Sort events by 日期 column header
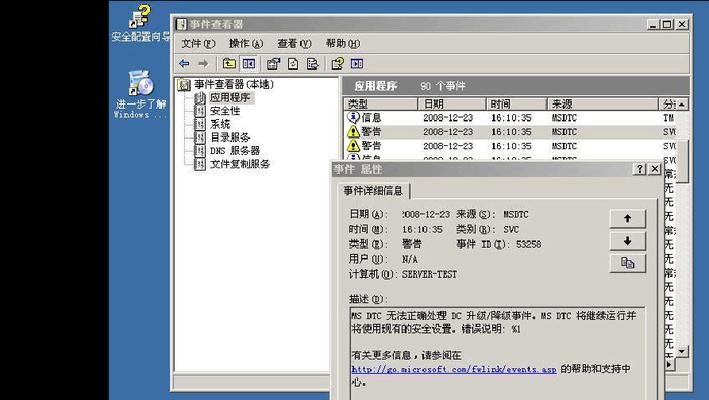This screenshot has width=709, height=400. (x=452, y=104)
